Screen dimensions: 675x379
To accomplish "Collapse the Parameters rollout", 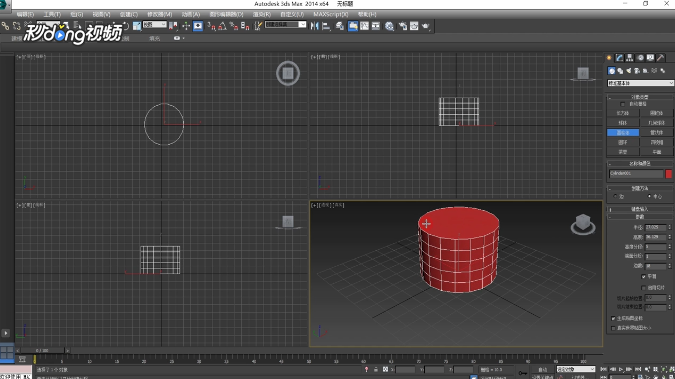I will click(x=640, y=217).
